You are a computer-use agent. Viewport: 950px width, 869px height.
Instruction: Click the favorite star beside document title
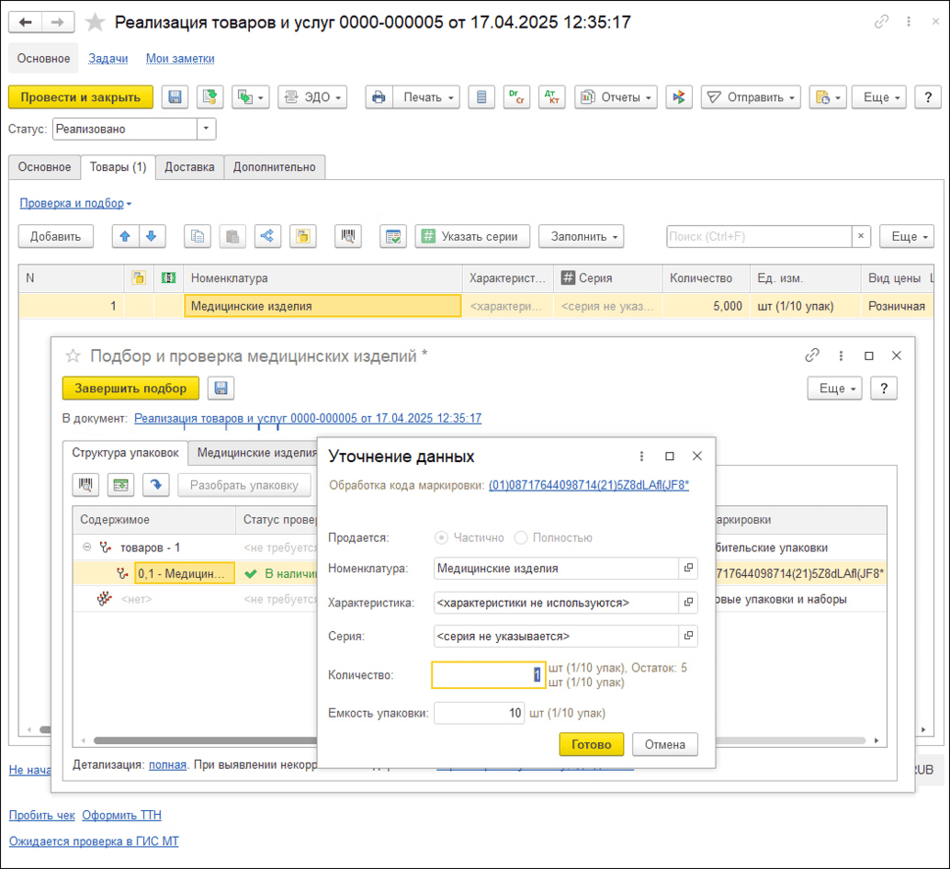[95, 22]
